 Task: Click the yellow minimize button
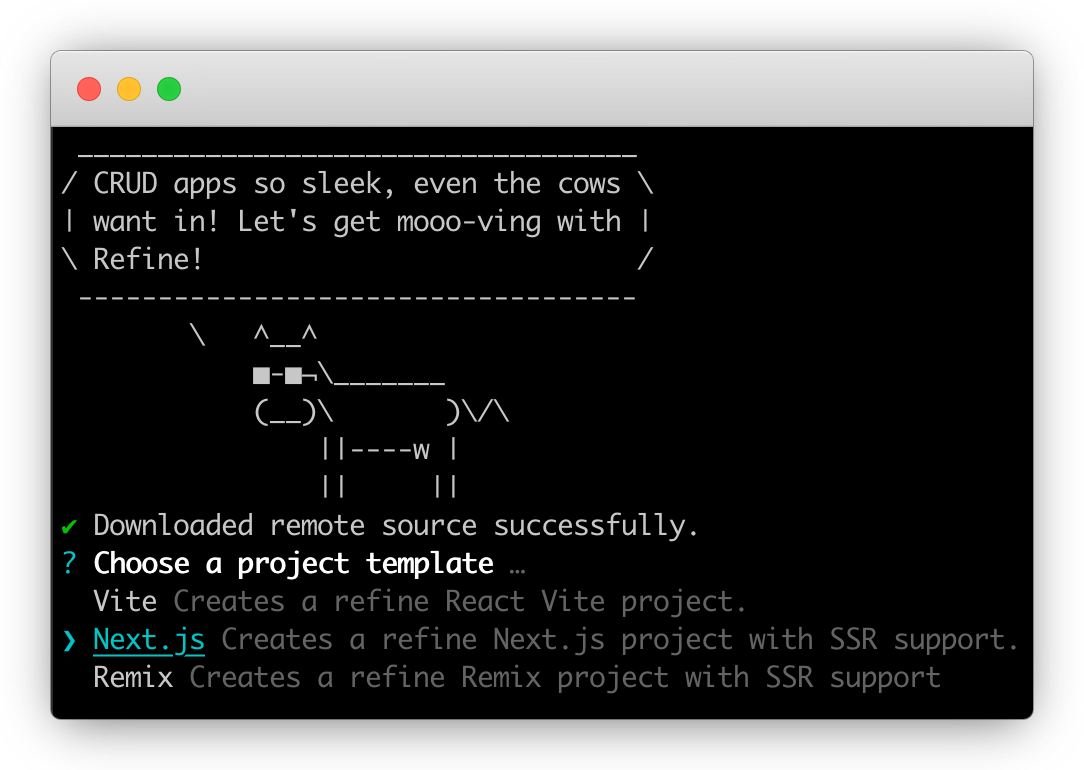click(129, 89)
